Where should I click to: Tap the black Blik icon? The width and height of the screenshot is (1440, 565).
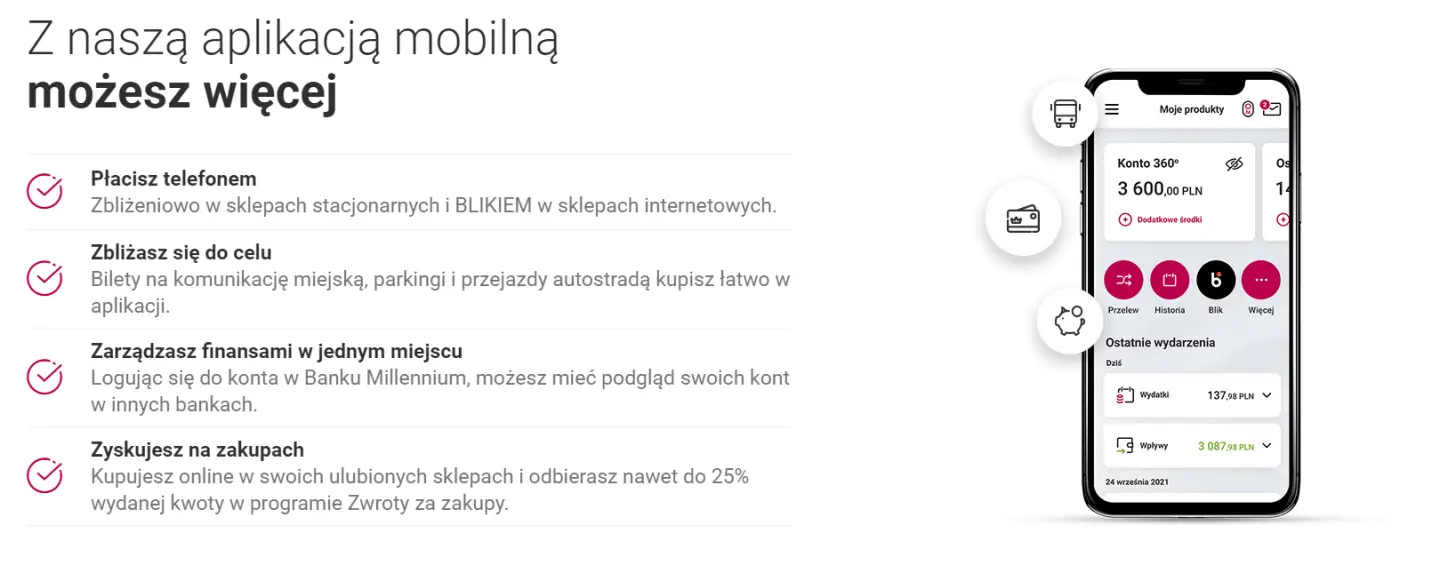1216,281
